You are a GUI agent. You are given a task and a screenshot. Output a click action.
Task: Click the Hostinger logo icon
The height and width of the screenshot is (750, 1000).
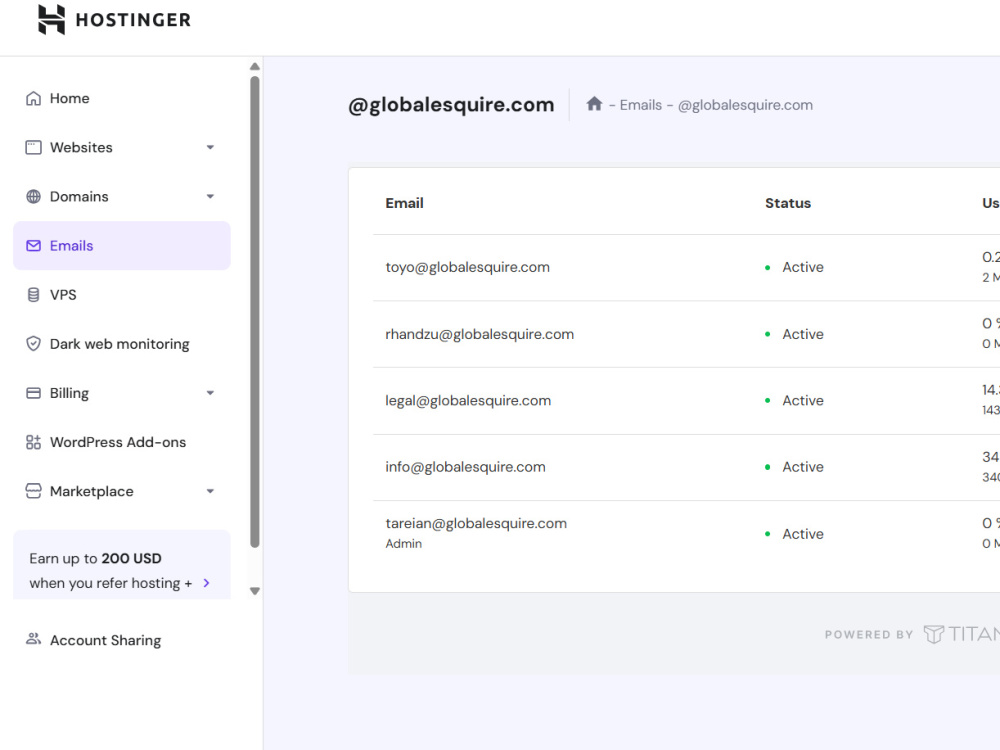point(51,19)
